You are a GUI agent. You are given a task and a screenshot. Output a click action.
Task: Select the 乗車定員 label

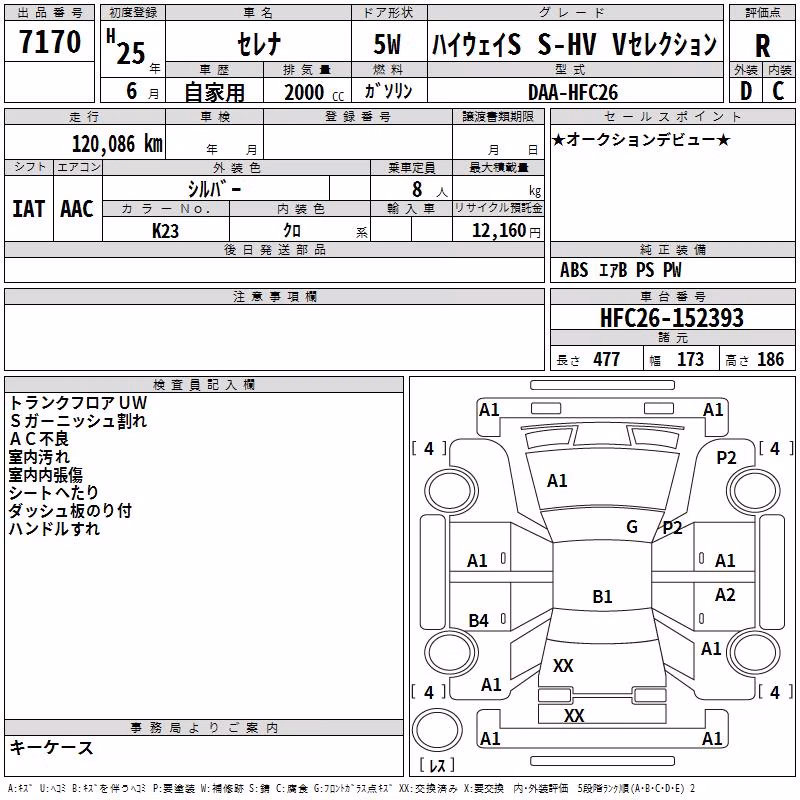411,168
